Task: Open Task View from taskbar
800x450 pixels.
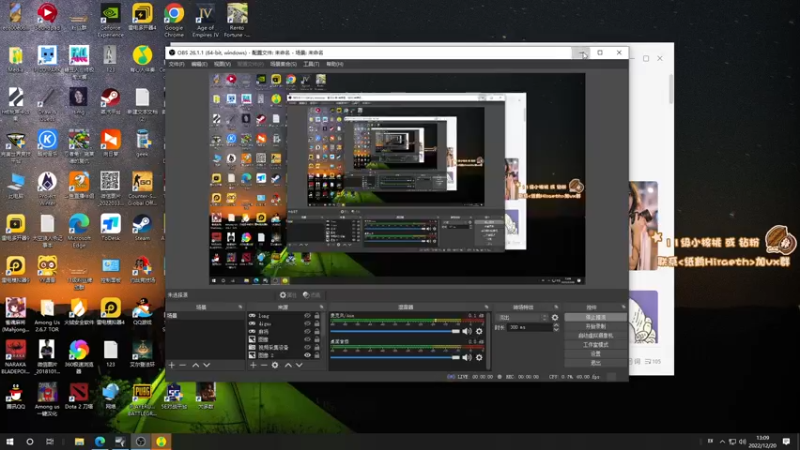Action: (49, 442)
